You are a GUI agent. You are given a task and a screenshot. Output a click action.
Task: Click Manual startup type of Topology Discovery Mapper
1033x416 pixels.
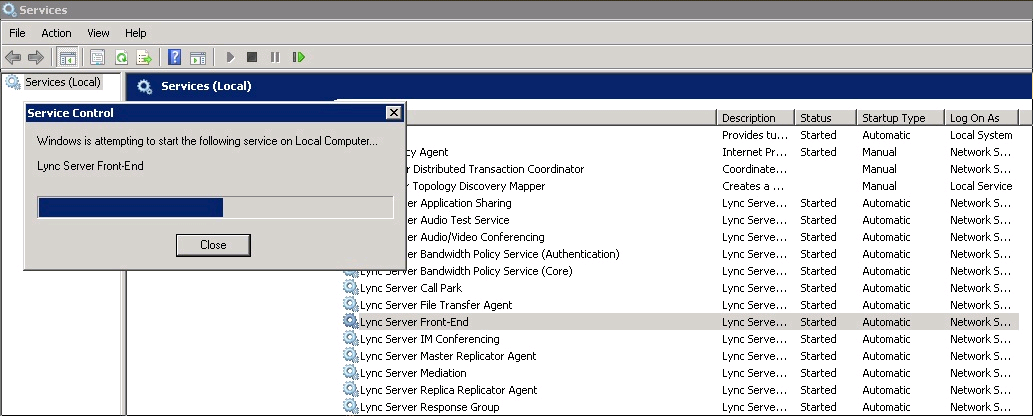pos(879,187)
